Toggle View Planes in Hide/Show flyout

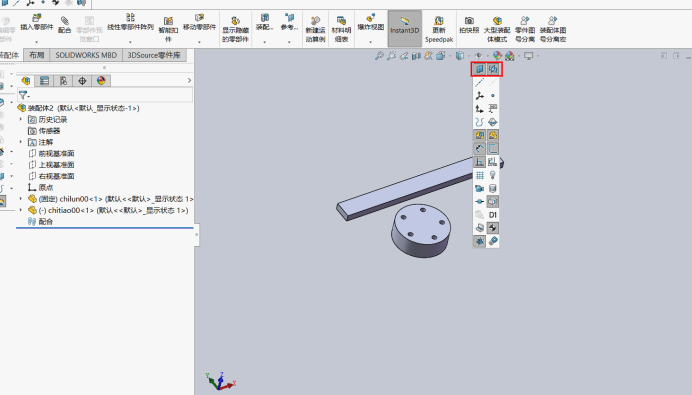(x=480, y=69)
